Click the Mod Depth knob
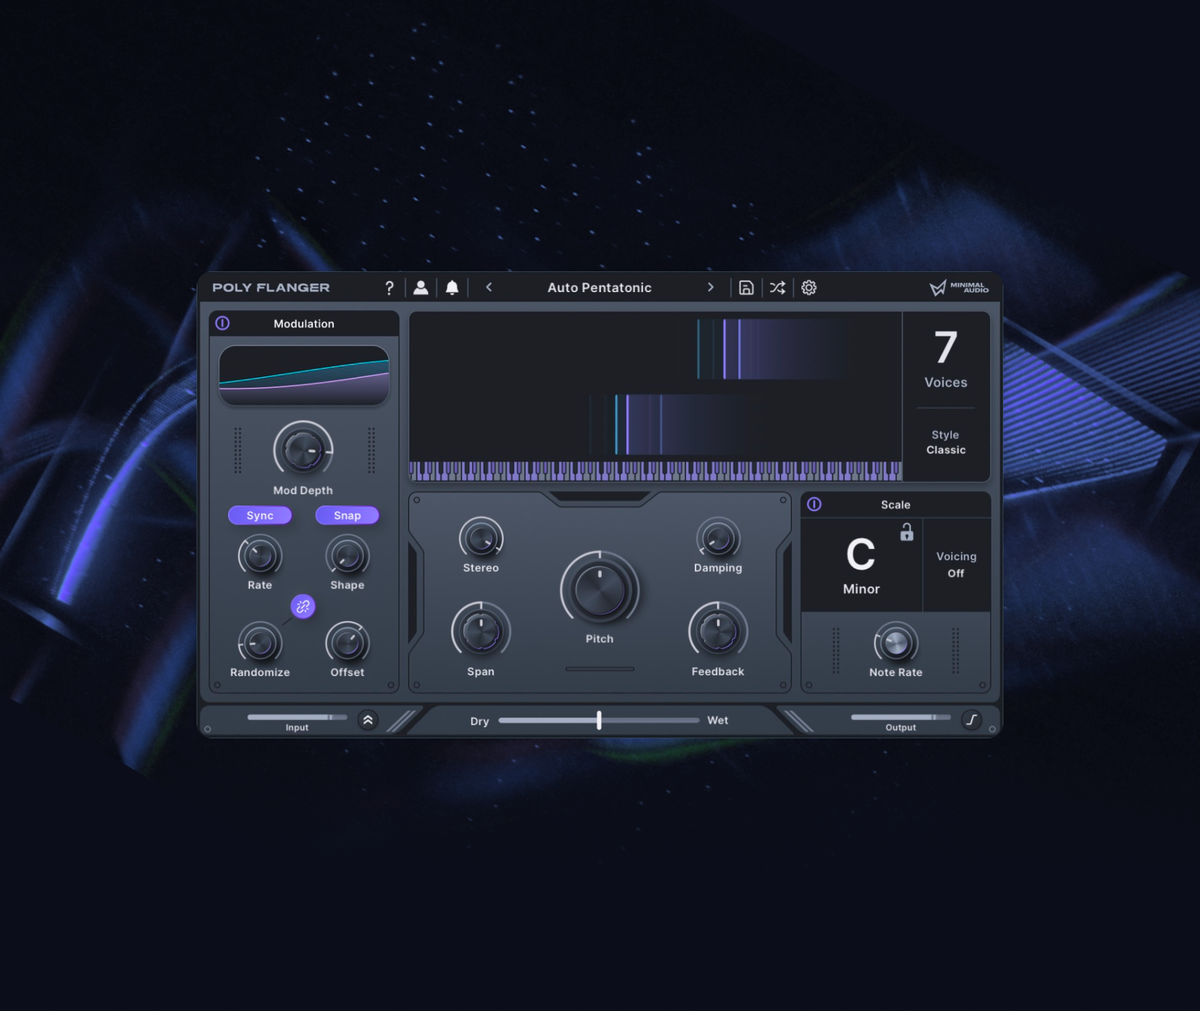Image resolution: width=1200 pixels, height=1011 pixels. point(303,450)
